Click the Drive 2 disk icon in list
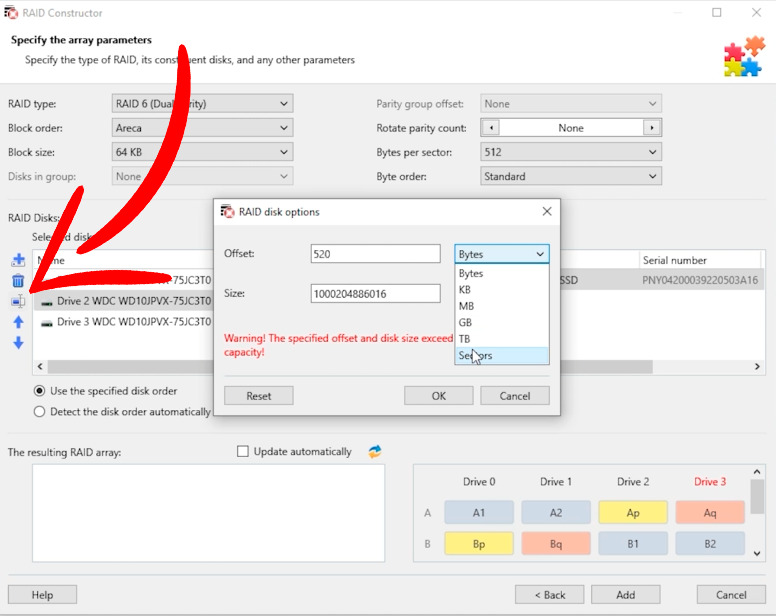 (x=47, y=302)
